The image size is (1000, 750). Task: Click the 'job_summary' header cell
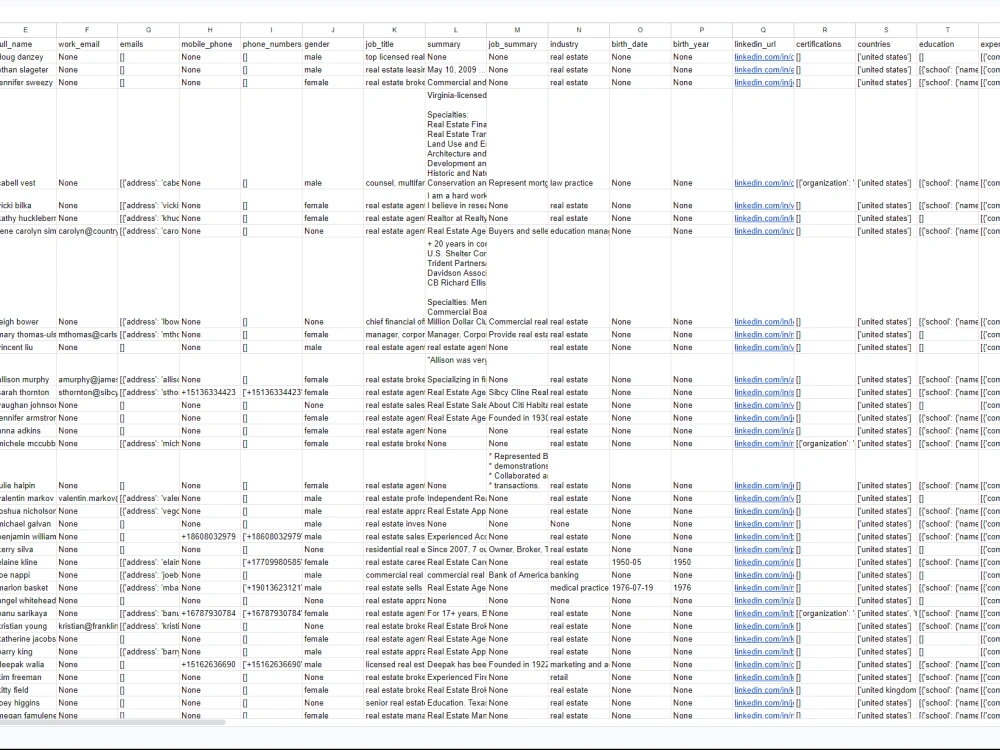click(x=517, y=44)
